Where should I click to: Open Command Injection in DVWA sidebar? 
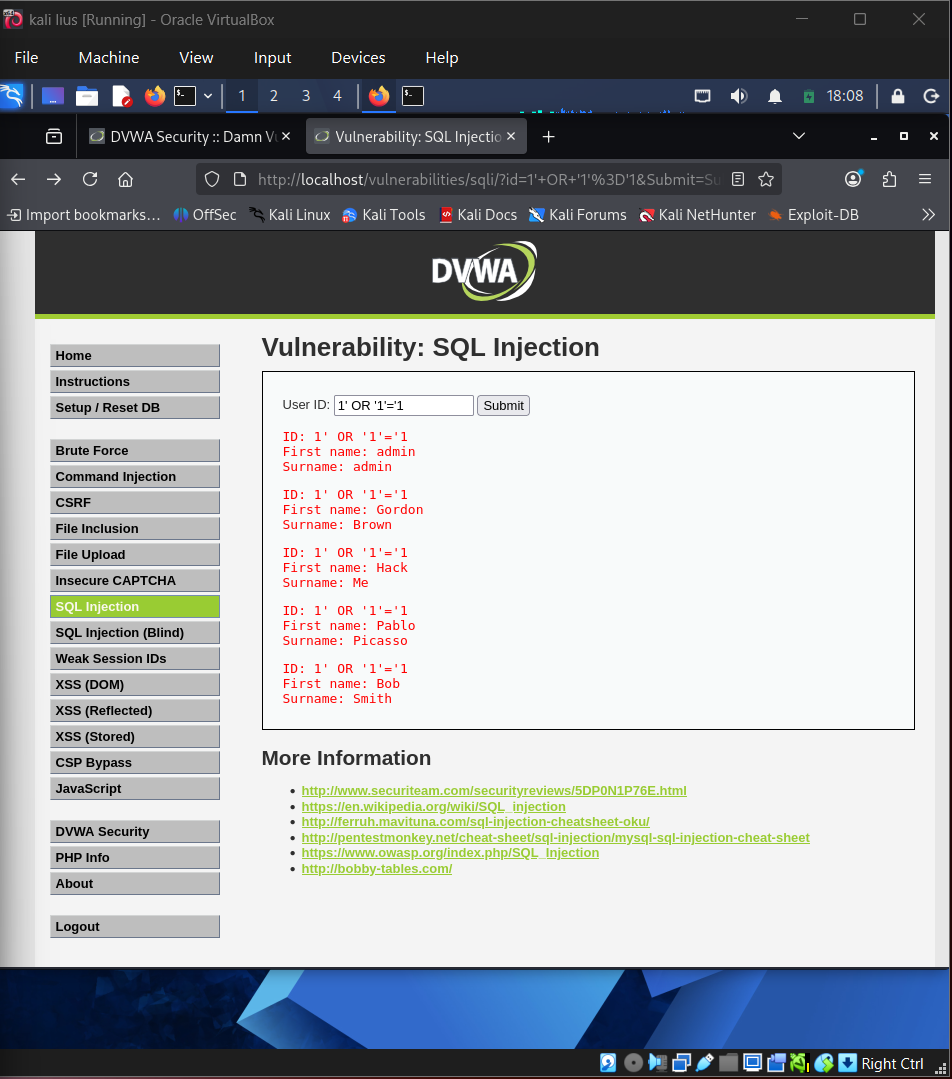(x=135, y=476)
